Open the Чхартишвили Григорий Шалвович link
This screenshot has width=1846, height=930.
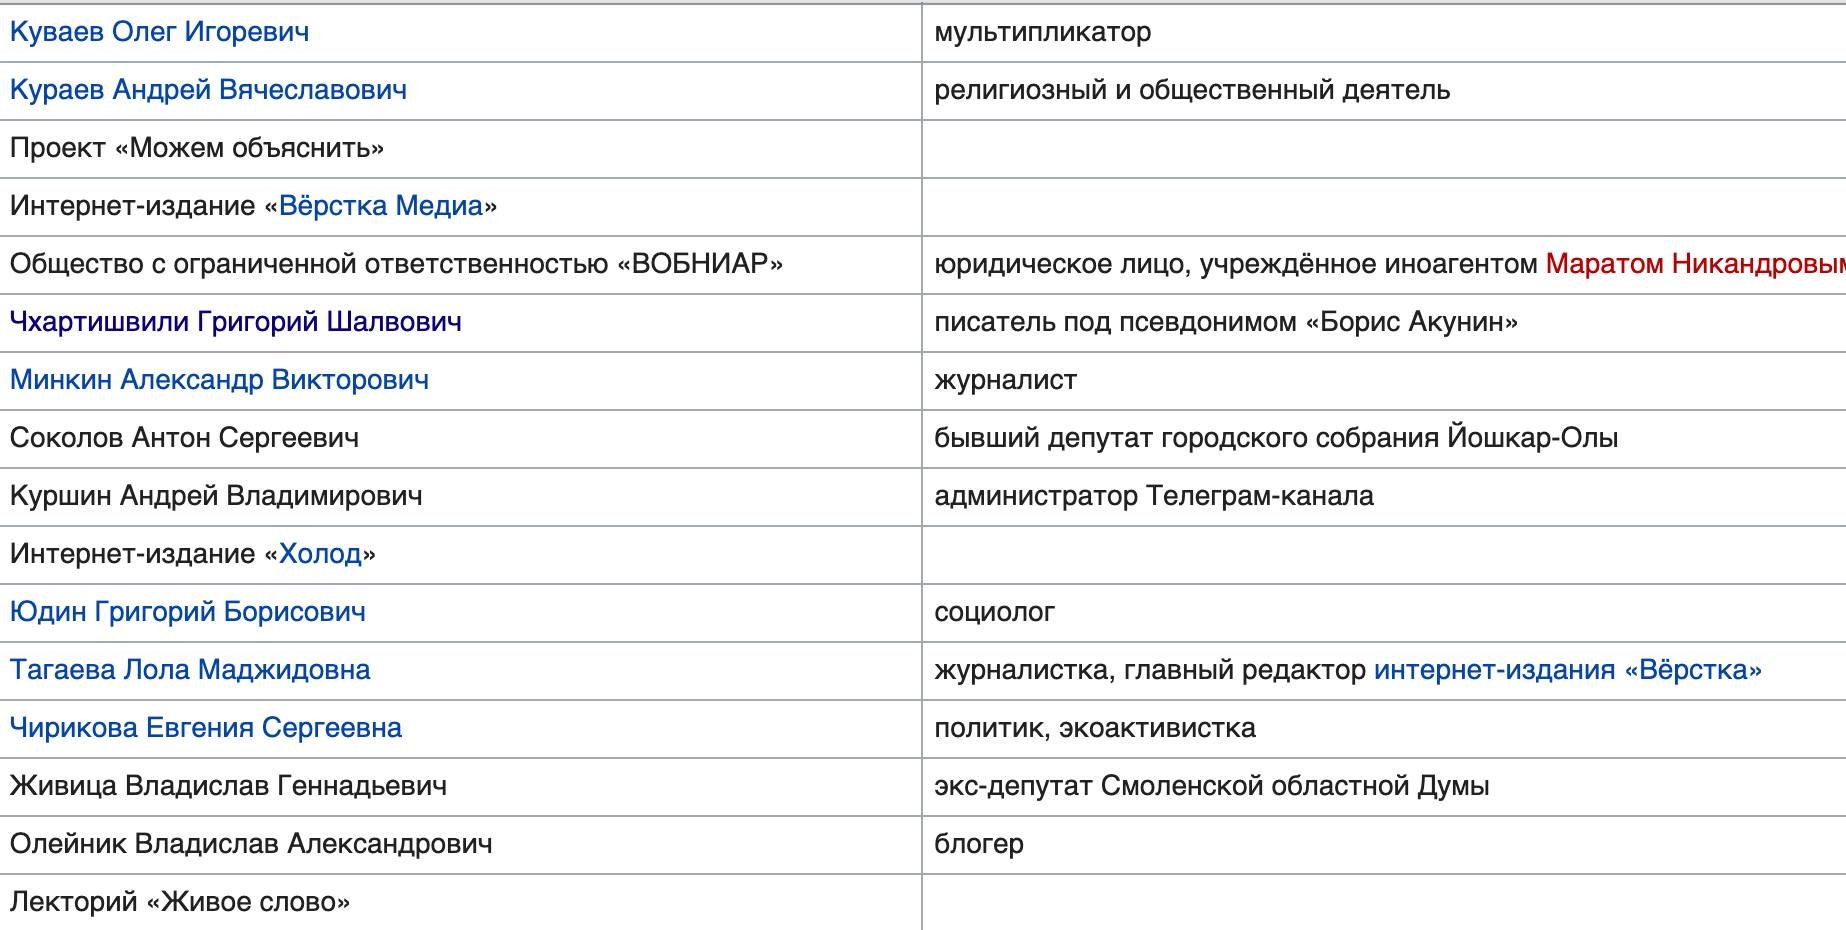[x=235, y=322]
